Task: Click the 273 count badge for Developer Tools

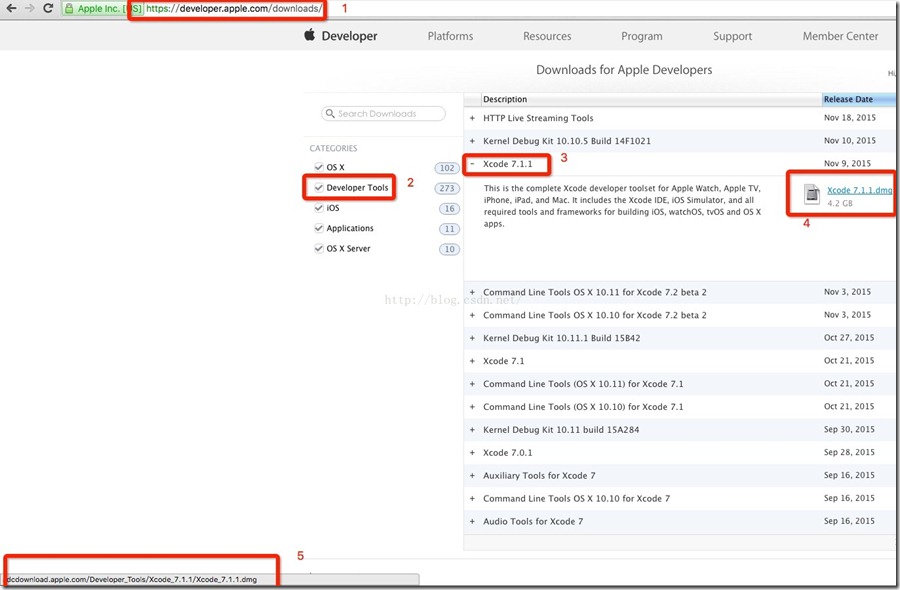Action: [447, 188]
